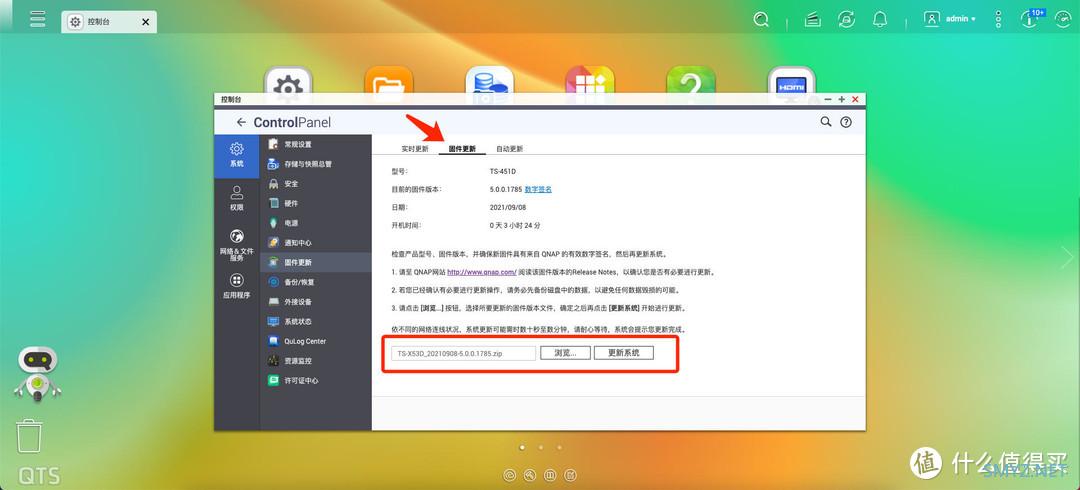Open the external devices sync icon

847,20
